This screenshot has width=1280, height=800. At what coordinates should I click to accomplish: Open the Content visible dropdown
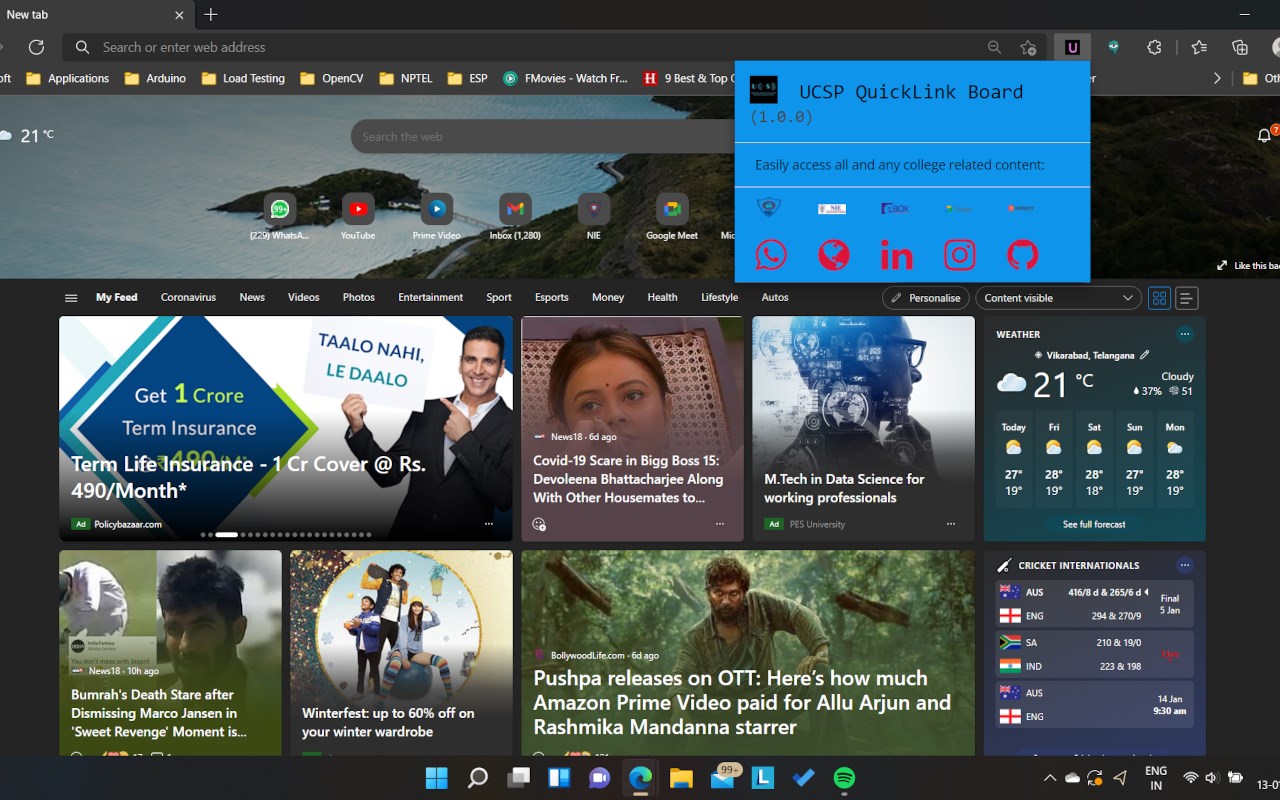click(x=1058, y=298)
